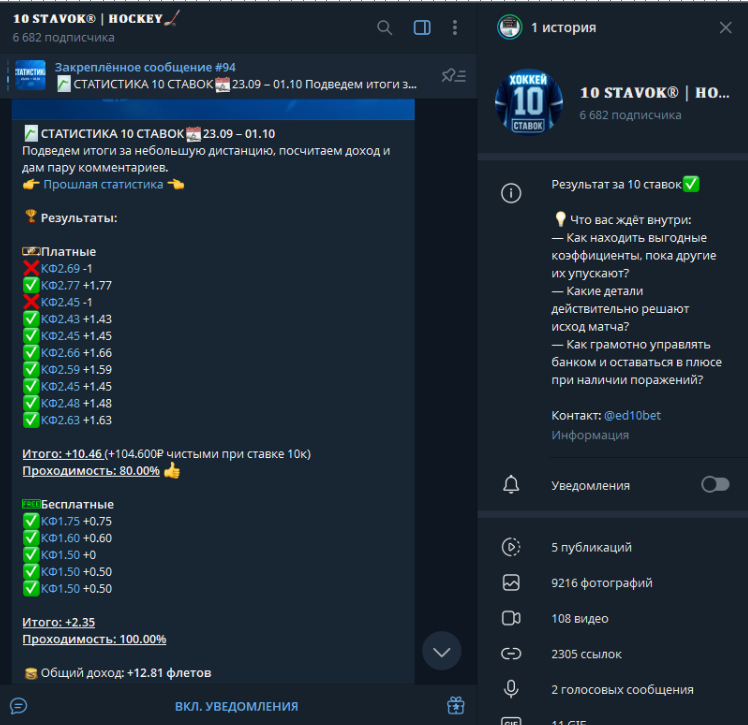Image resolution: width=748 pixels, height=725 pixels.
Task: Click ВКЛ. УВЕДОМЛЕНИЯ button
Action: 236,706
